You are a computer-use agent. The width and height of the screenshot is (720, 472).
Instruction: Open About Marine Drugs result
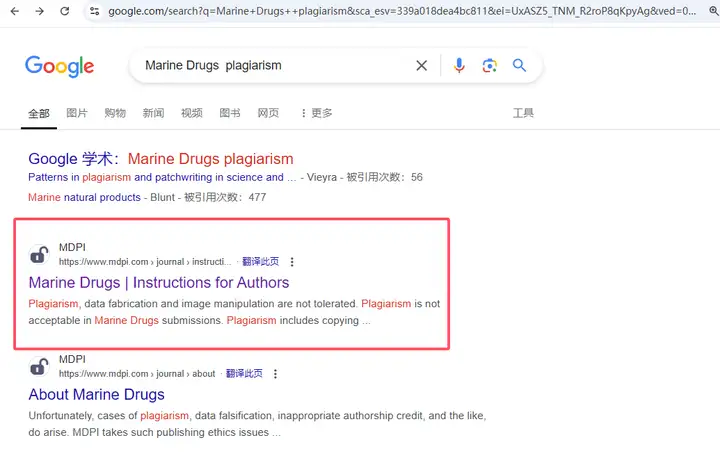click(96, 394)
